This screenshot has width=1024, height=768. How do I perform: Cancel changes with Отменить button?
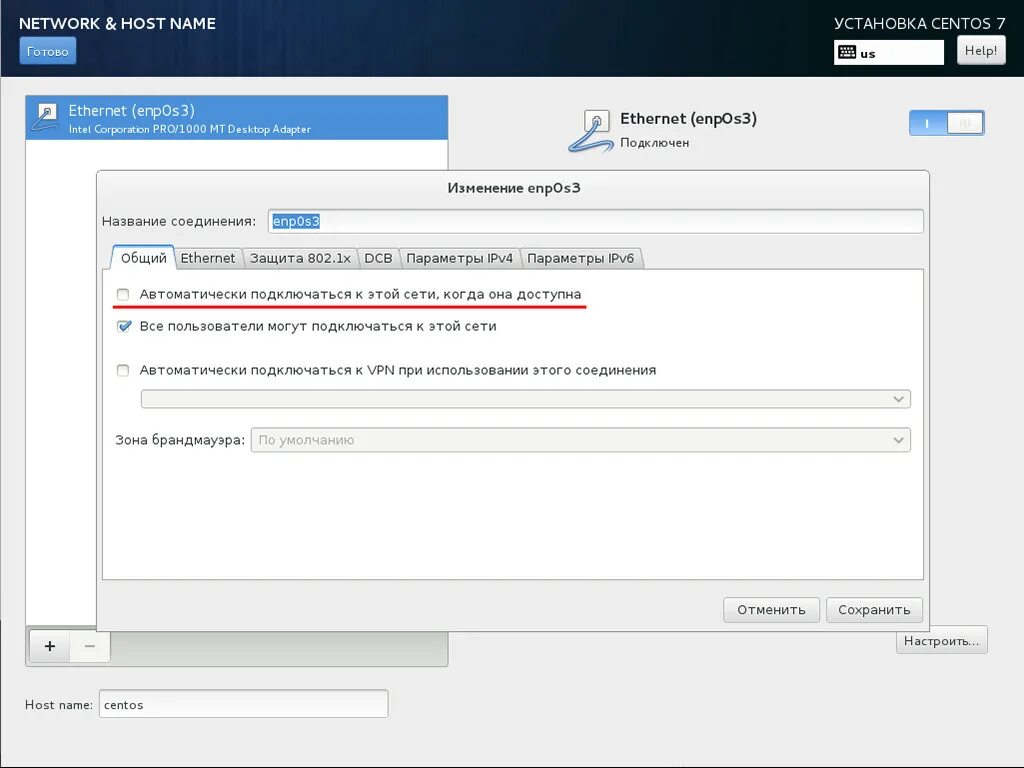[771, 609]
